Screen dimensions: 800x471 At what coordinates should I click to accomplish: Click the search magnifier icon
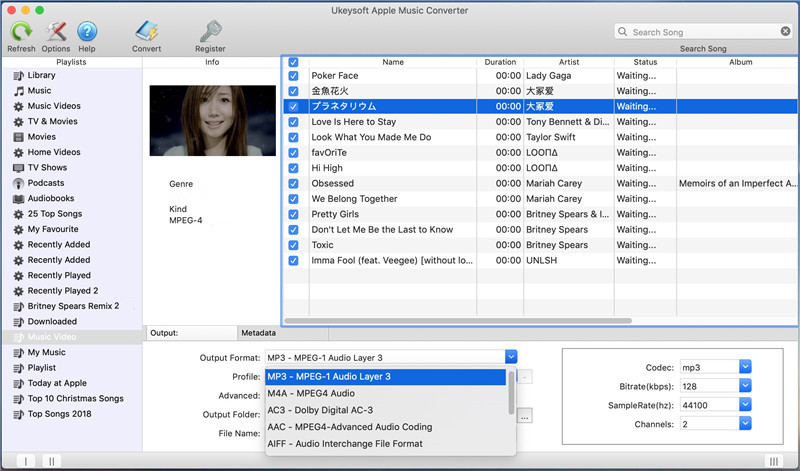[x=622, y=32]
